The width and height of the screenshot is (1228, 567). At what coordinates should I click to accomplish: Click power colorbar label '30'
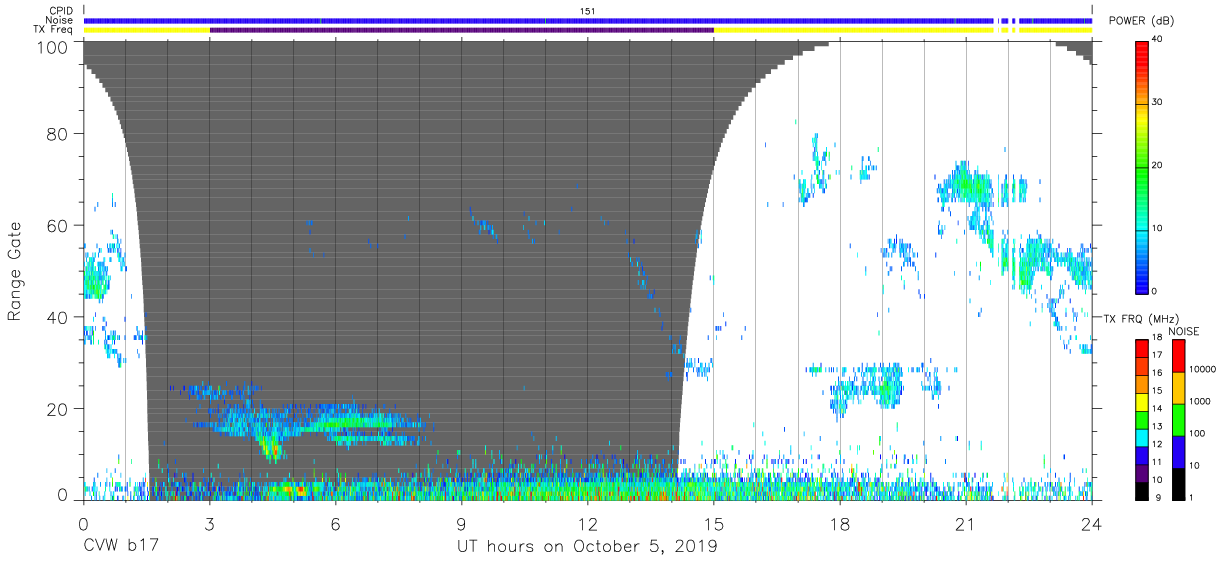click(x=1158, y=103)
